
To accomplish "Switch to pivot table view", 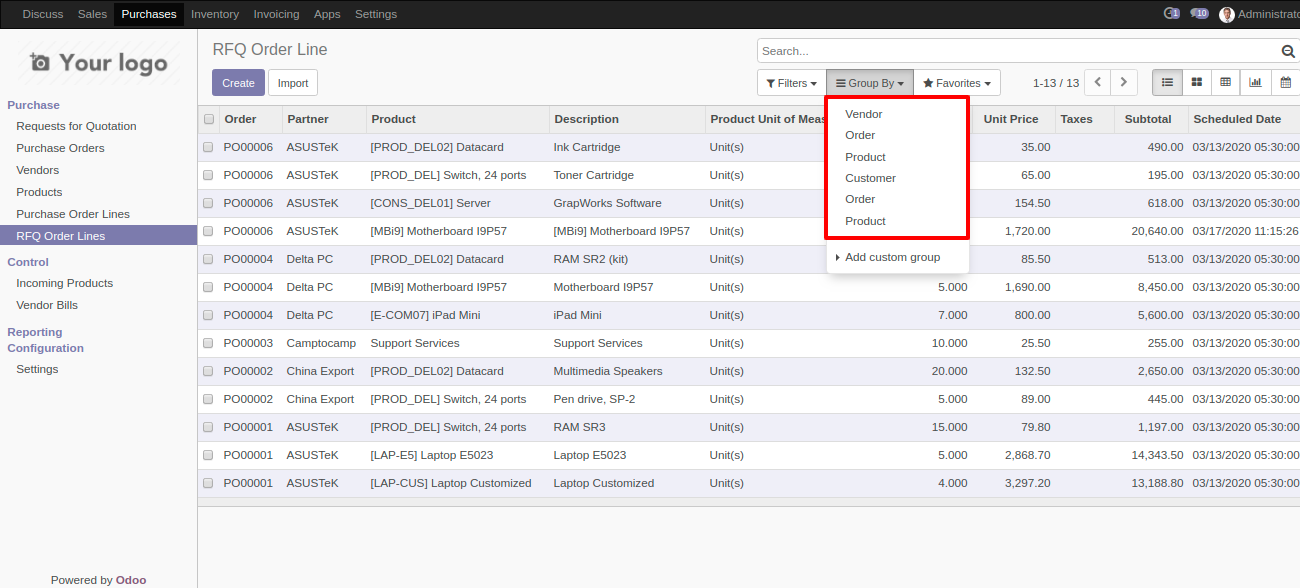I will (1225, 83).
